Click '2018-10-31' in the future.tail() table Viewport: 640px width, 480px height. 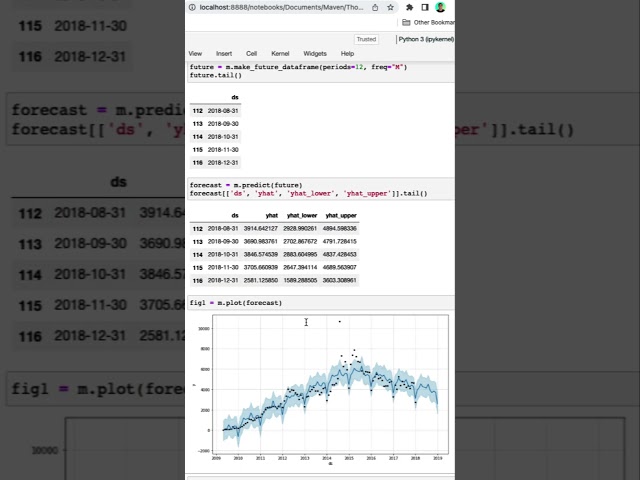[223, 137]
